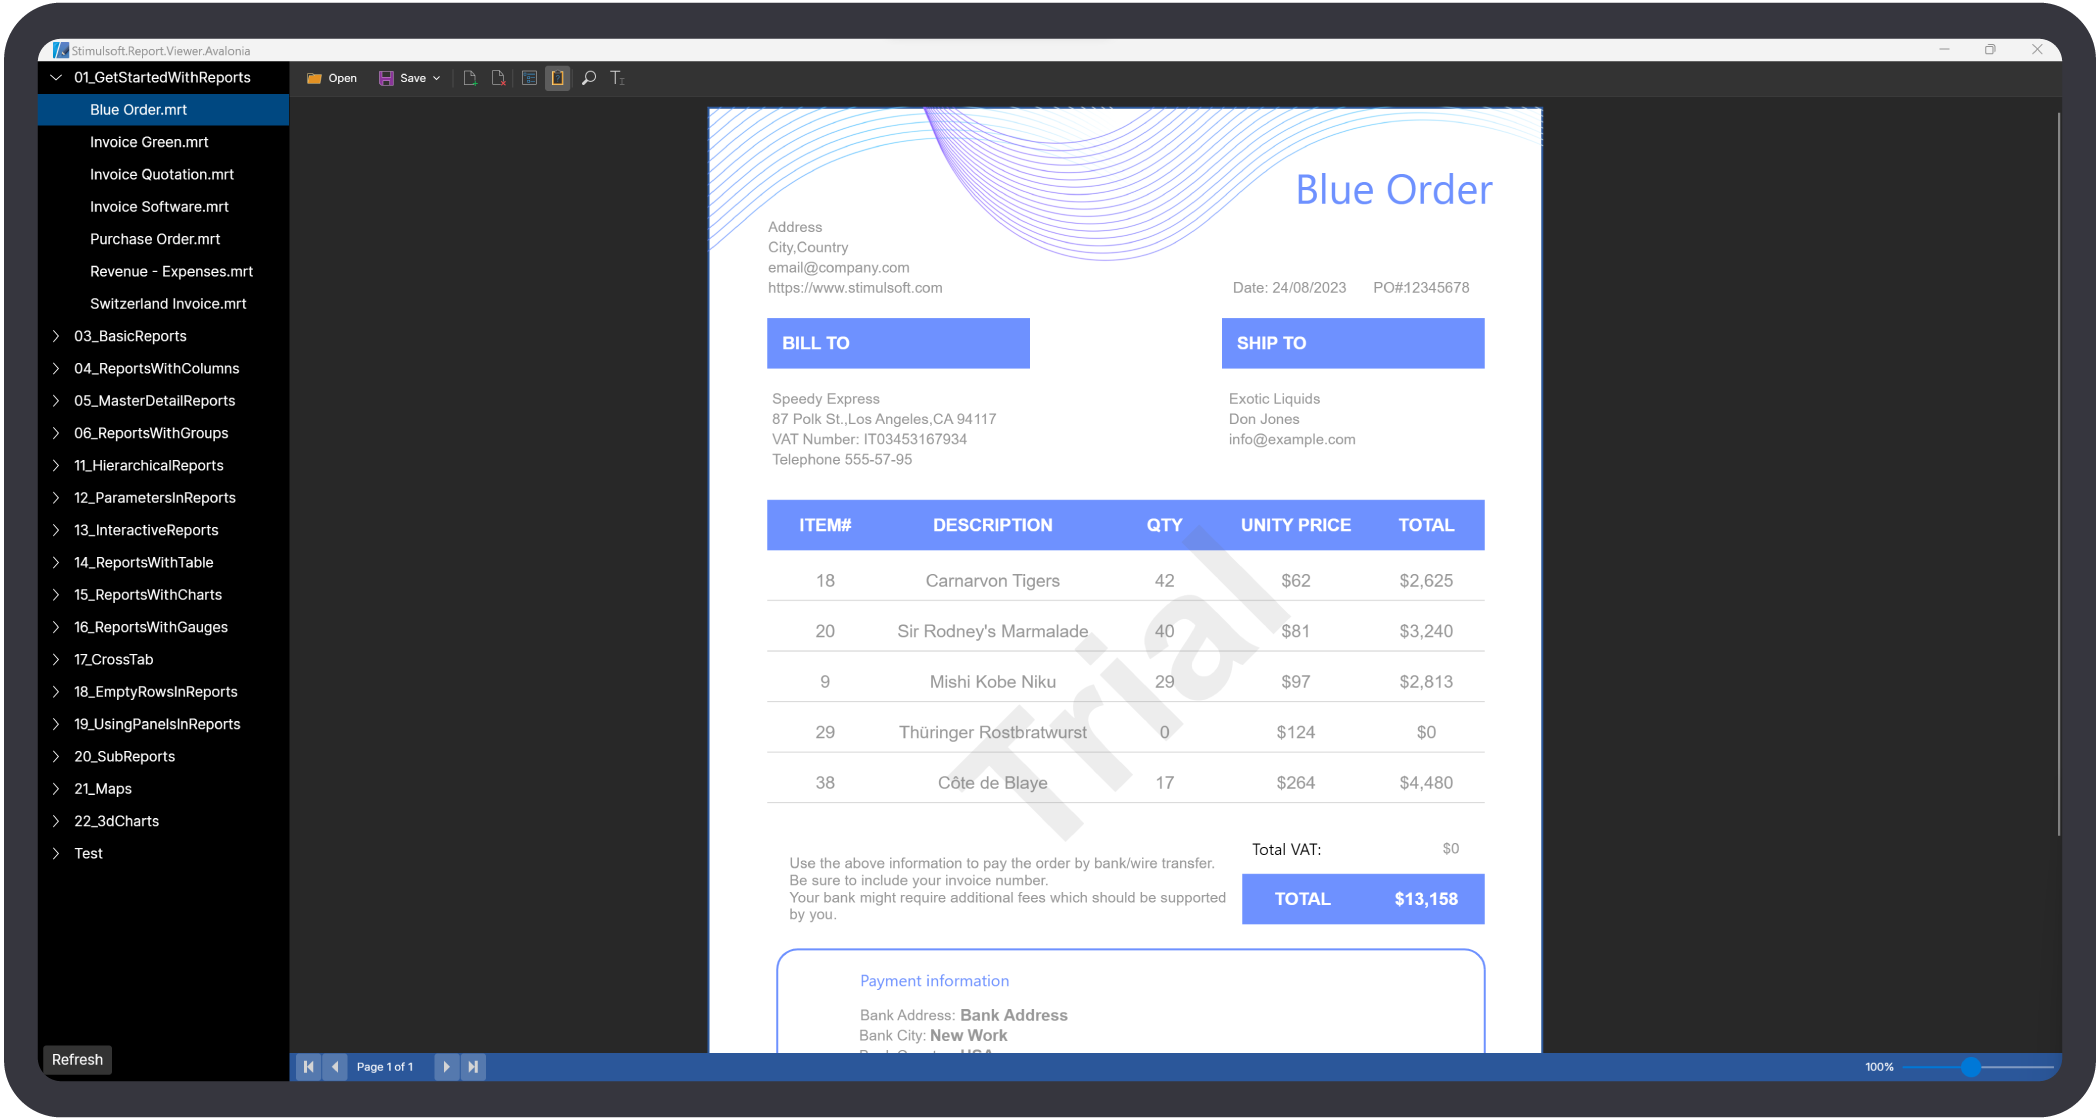Open the Save dropdown arrow
Screen dimensions: 2100x1120
(x=436, y=78)
